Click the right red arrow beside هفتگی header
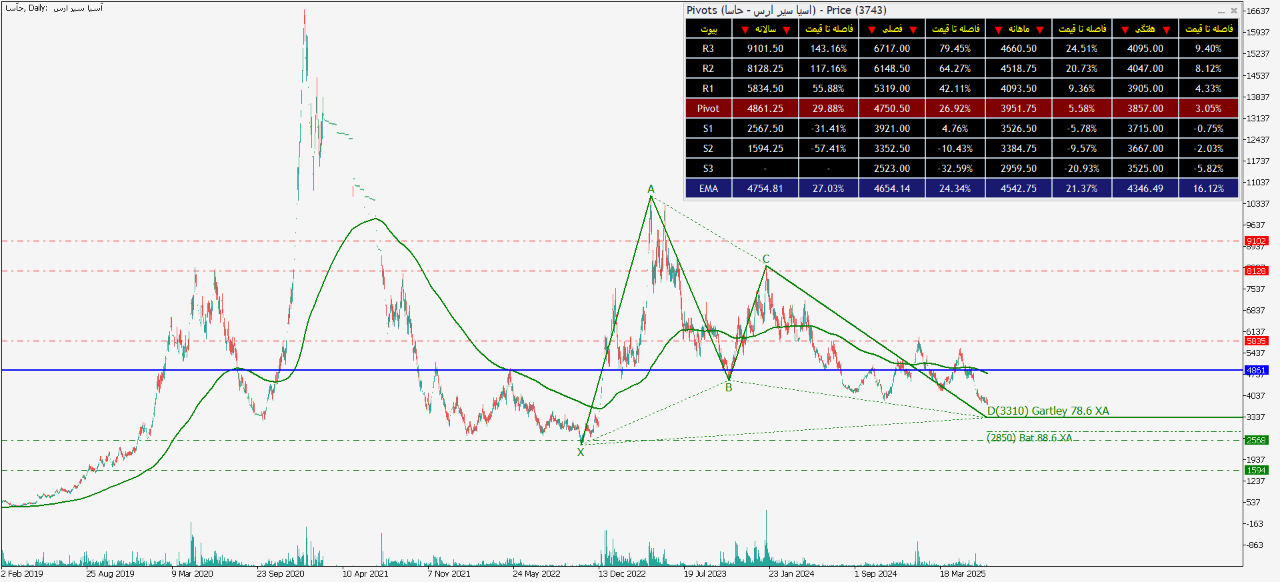 coord(1166,30)
